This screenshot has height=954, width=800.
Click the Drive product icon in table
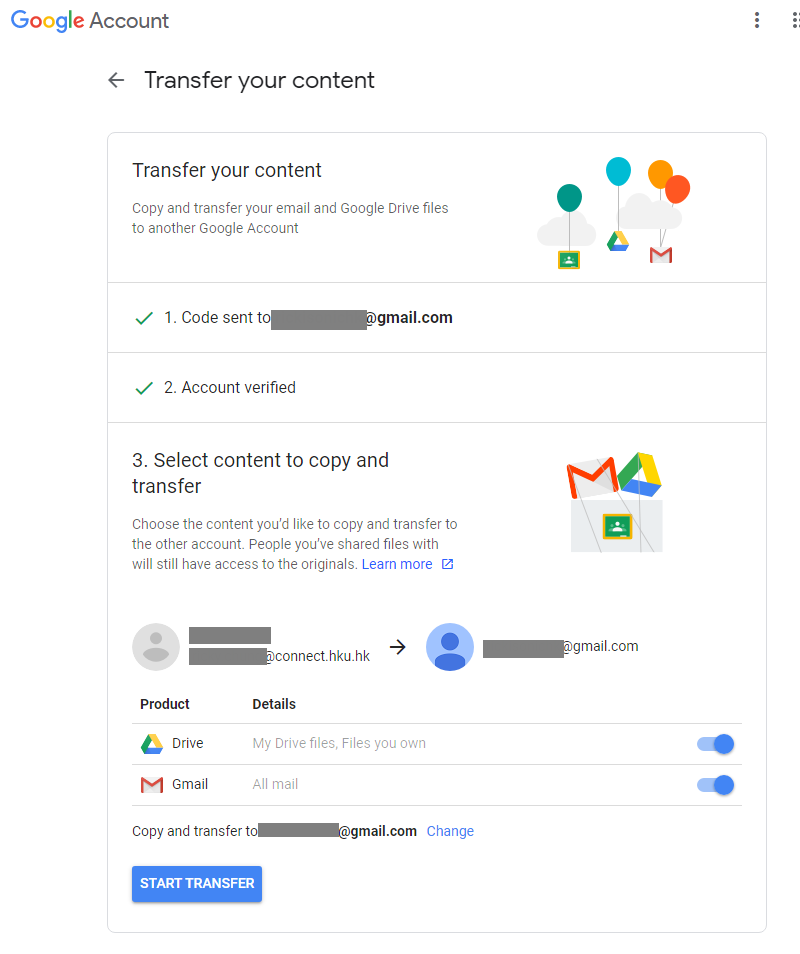[152, 743]
